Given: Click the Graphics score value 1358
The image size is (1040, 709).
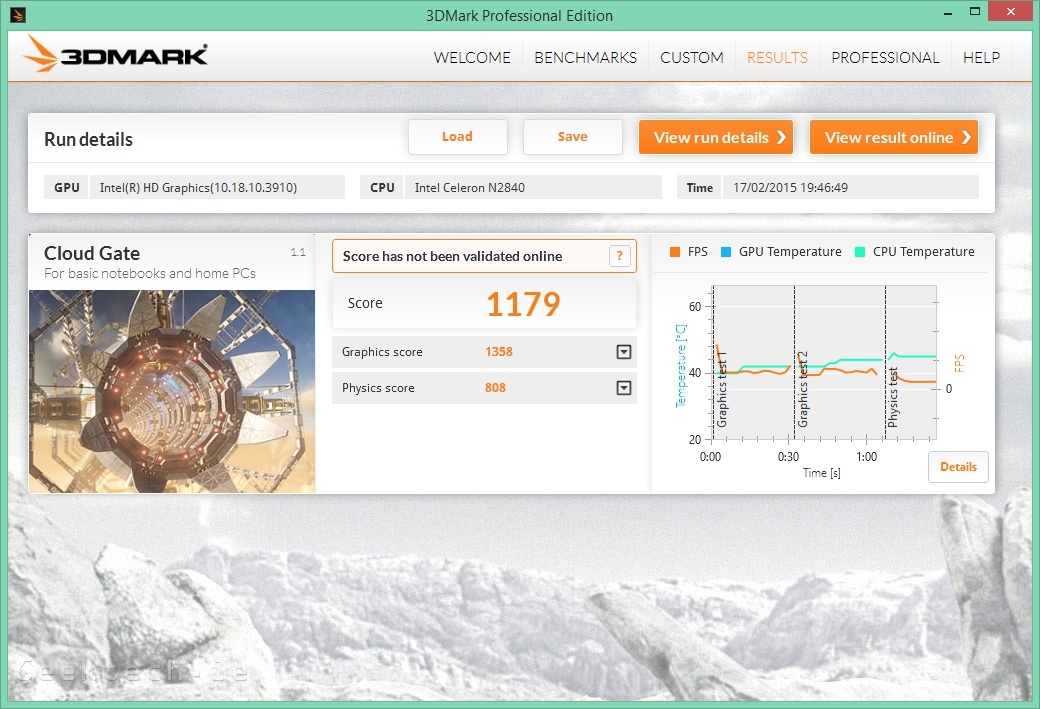Looking at the screenshot, I should 499,352.
